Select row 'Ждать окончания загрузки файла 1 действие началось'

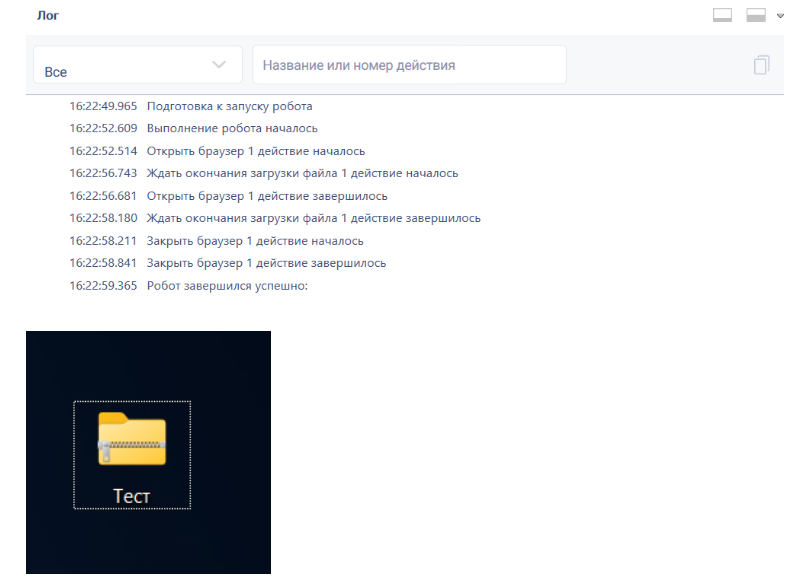coord(302,173)
